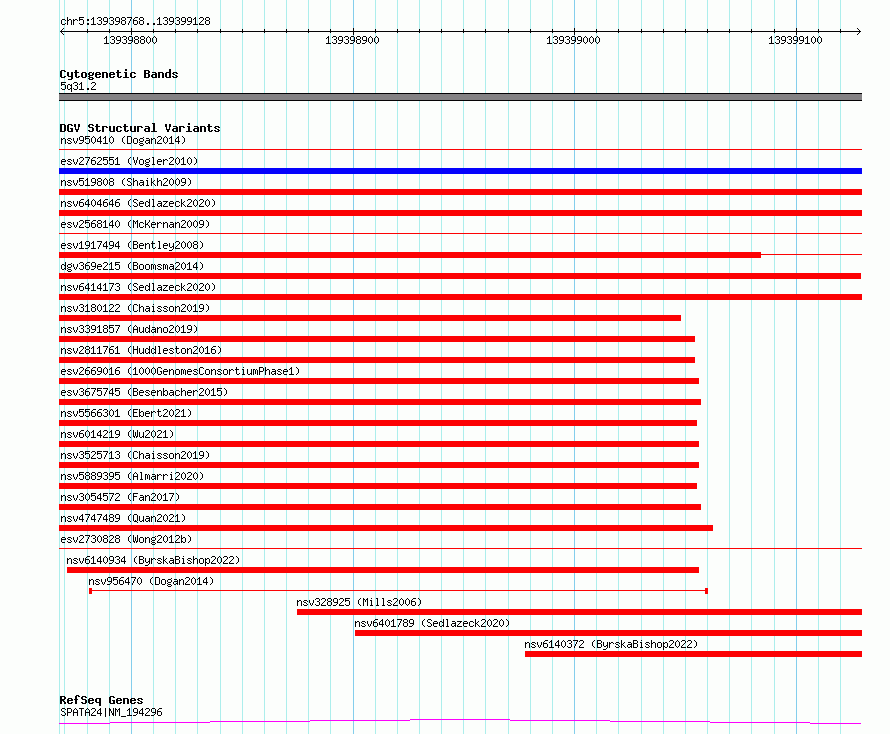
Task: Open variant nsv5889395 (Almarri2020)
Action: (132, 476)
